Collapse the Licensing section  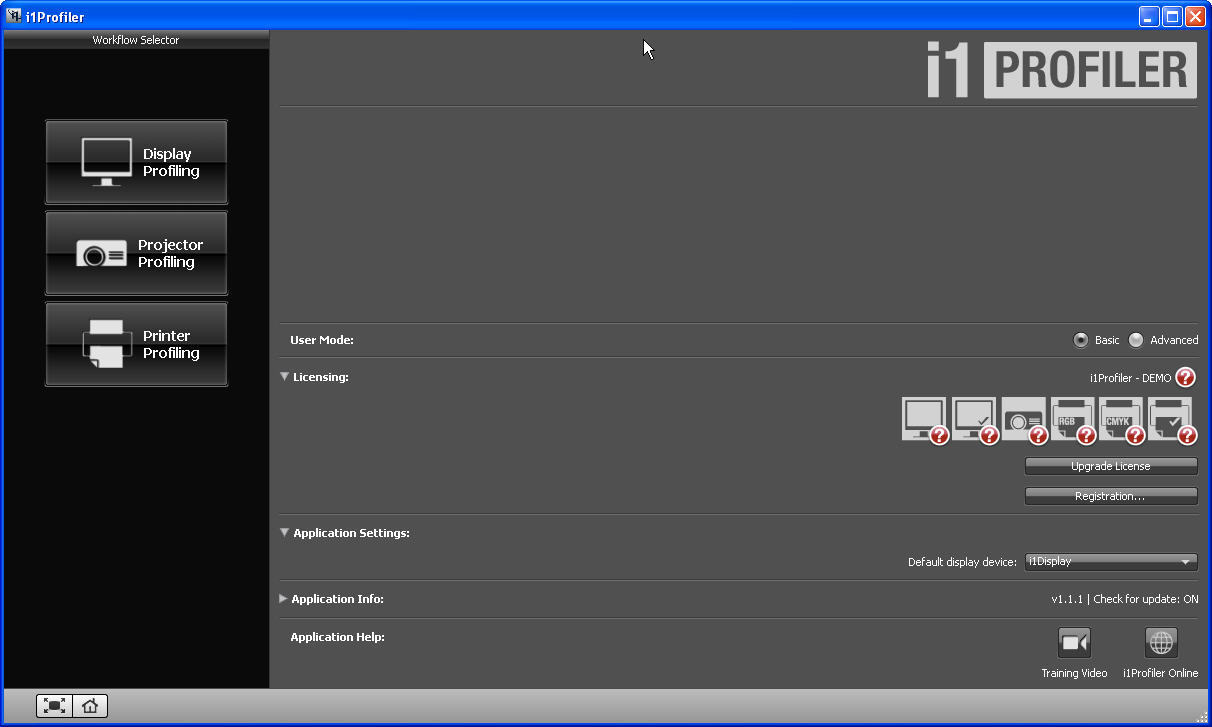click(x=284, y=377)
